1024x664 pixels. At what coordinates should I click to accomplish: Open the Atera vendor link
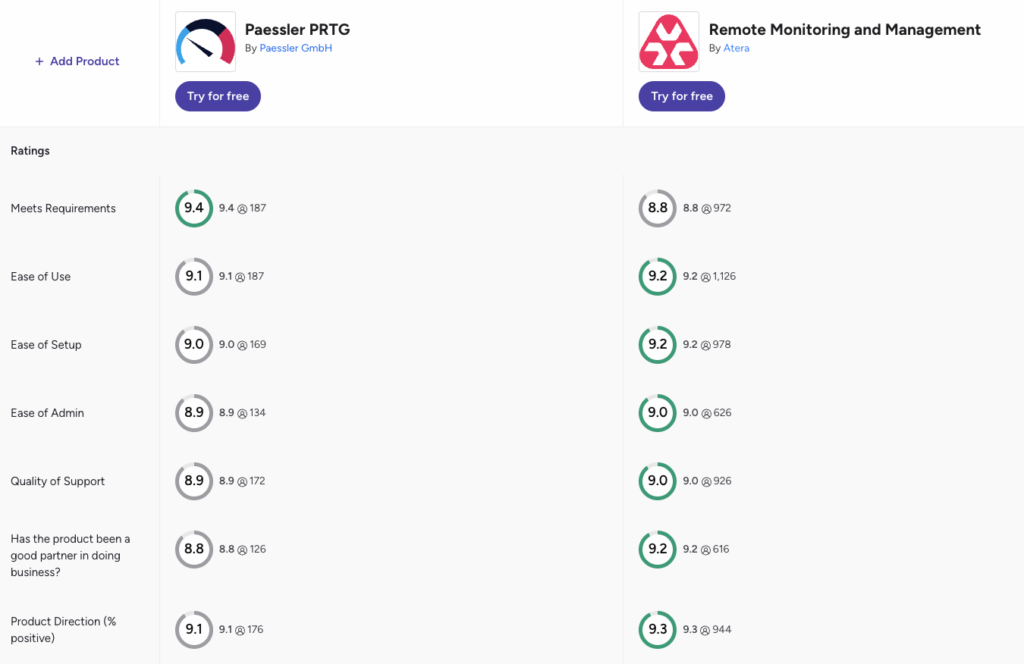point(736,48)
